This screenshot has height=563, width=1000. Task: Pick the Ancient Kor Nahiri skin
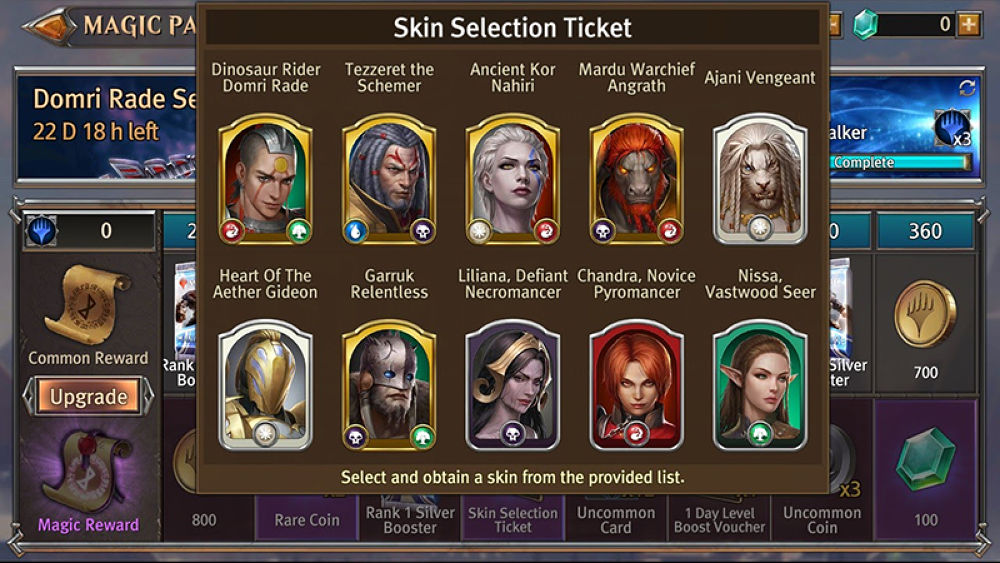[x=513, y=179]
